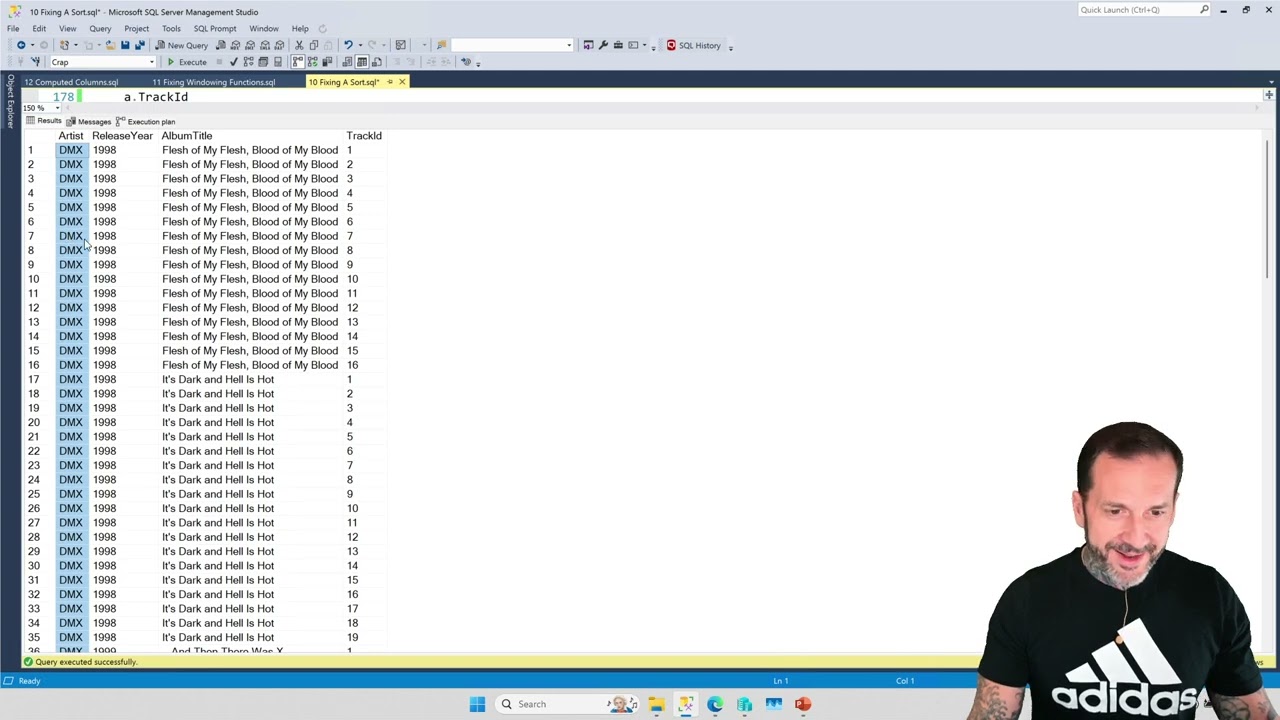Open the Object Explorer side tab
The image size is (1280, 720).
coord(11,100)
